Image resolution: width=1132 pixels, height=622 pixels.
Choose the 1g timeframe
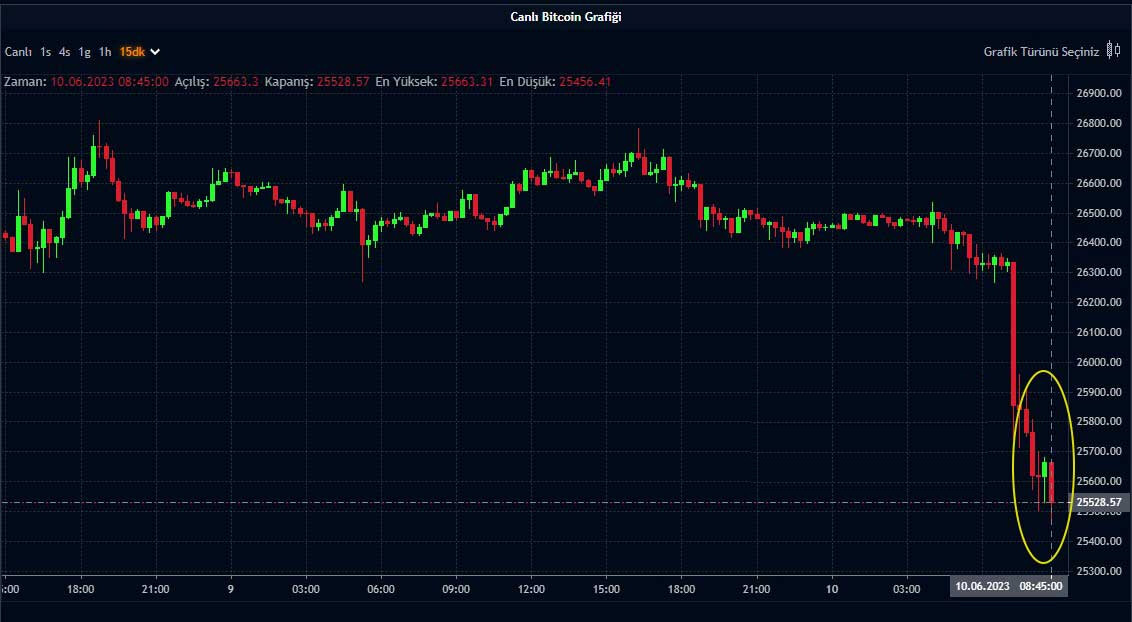[x=85, y=51]
